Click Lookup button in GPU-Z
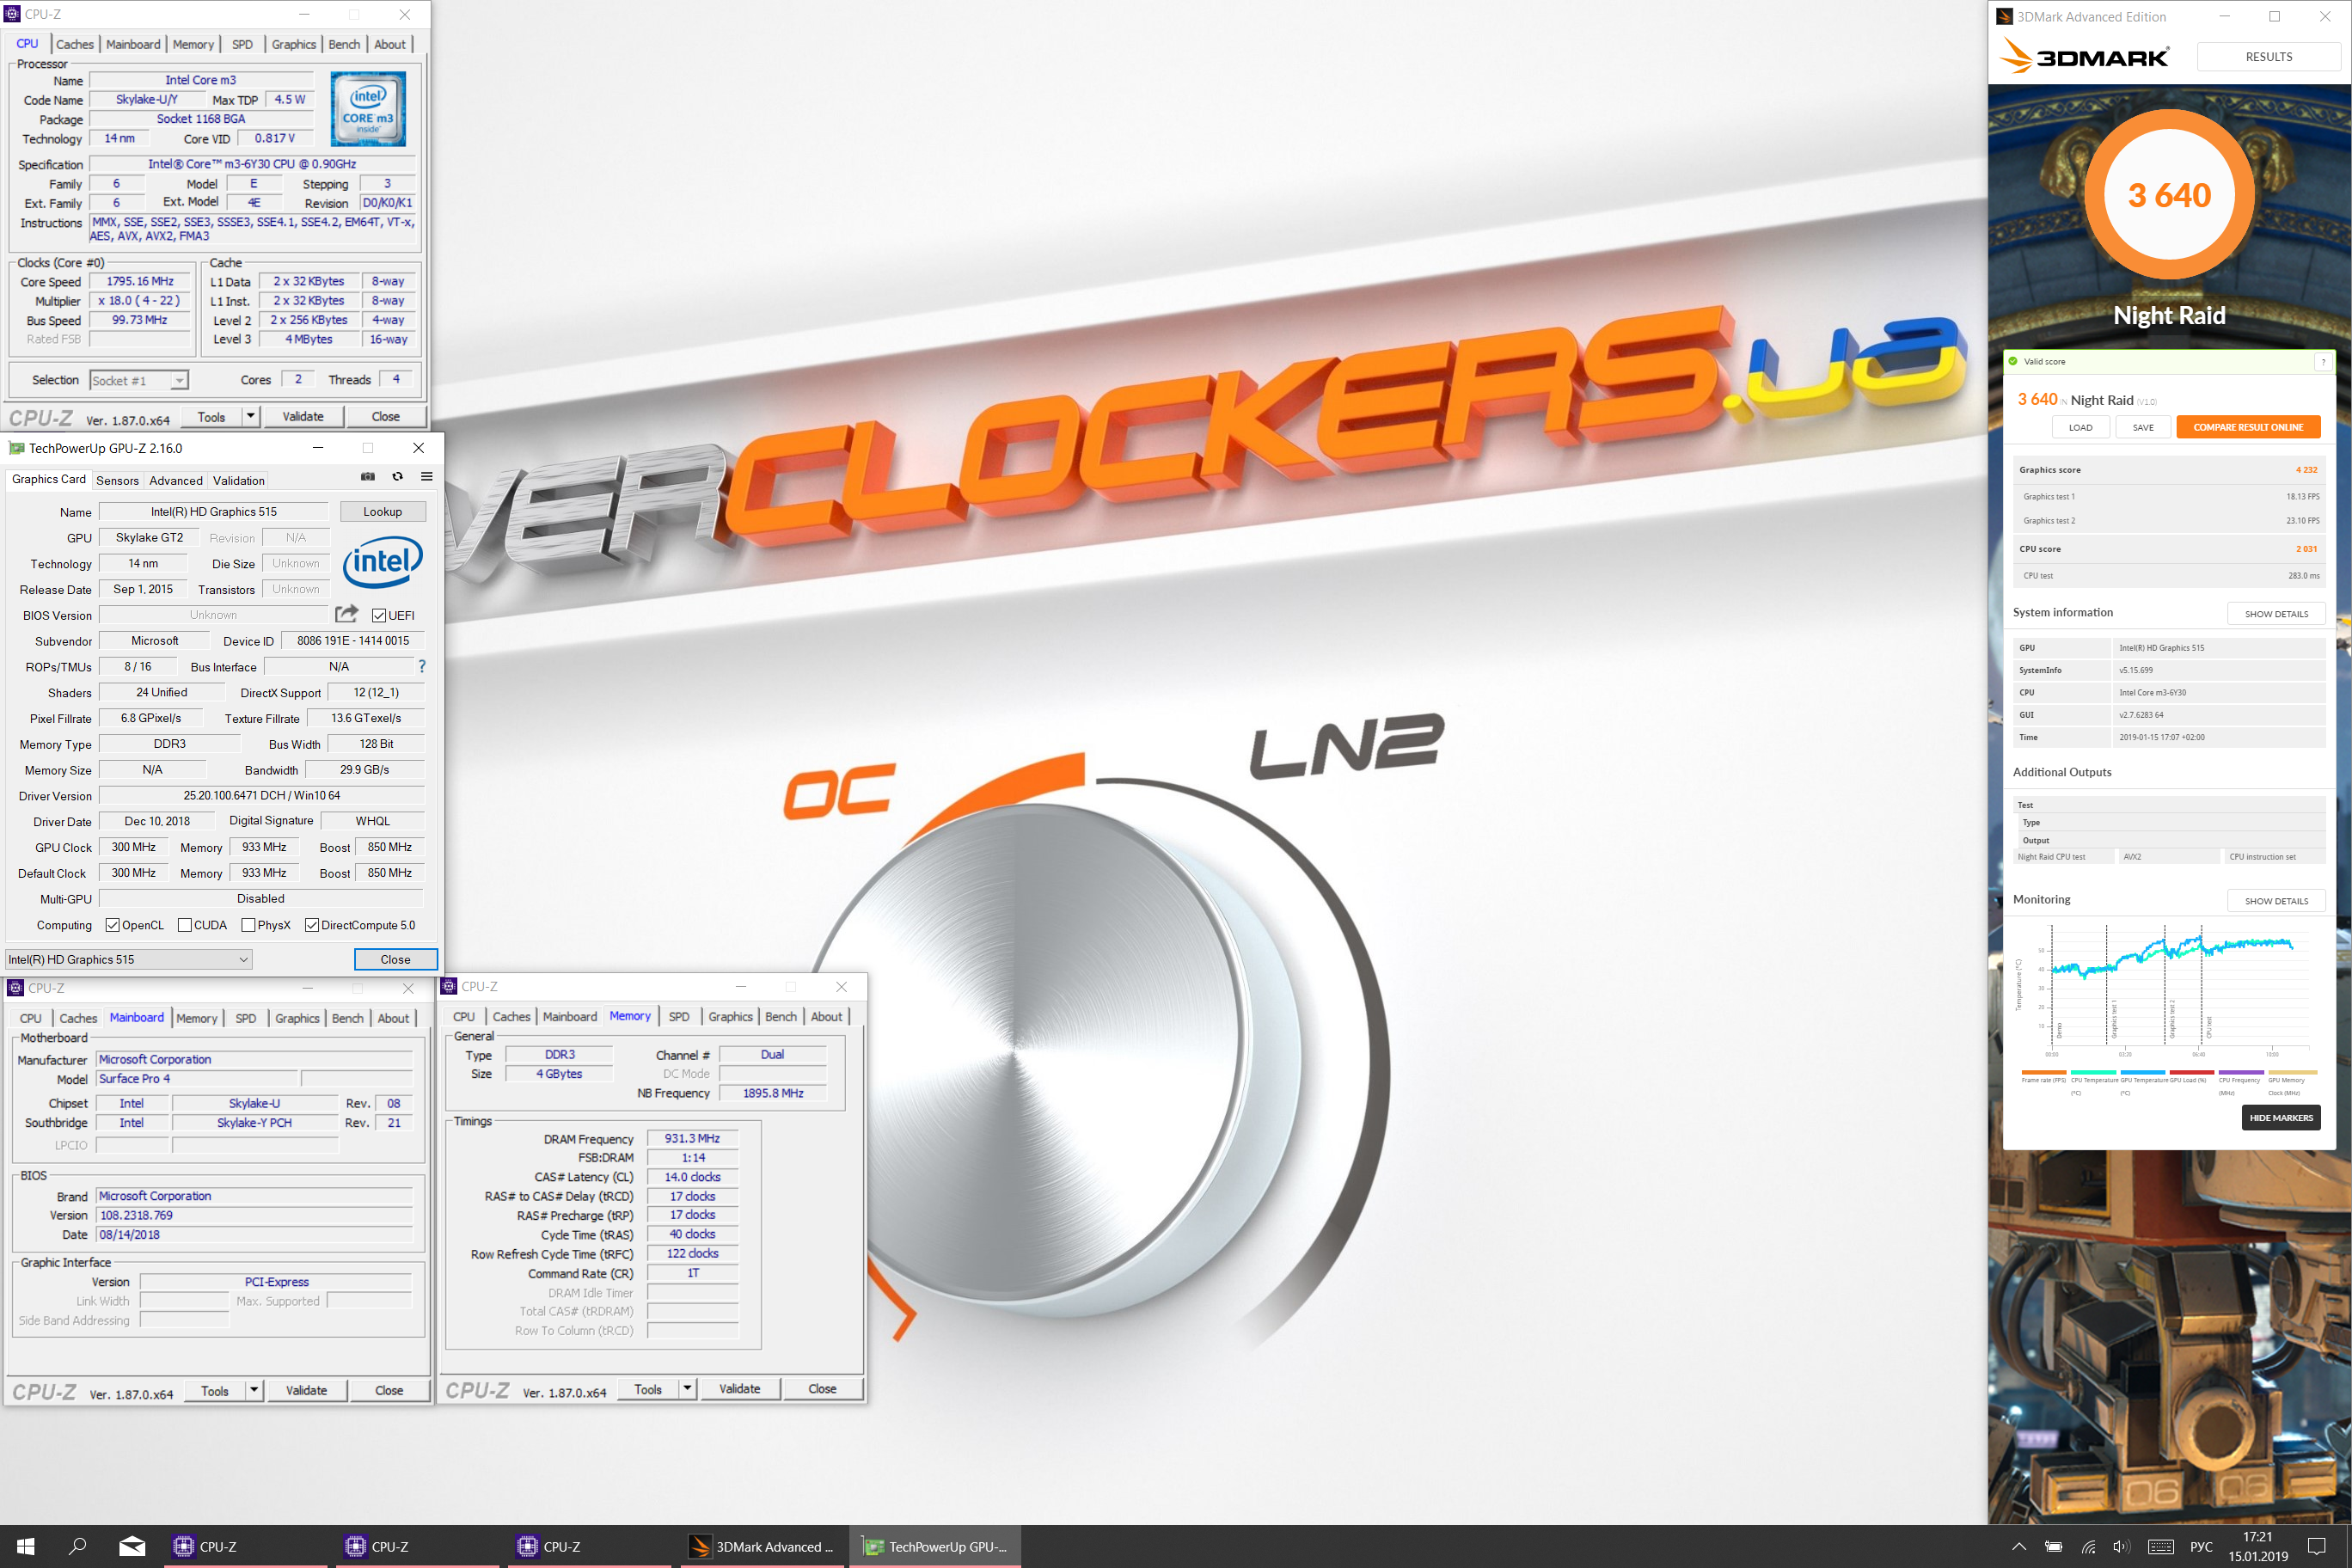The height and width of the screenshot is (1568, 2352). pos(382,511)
